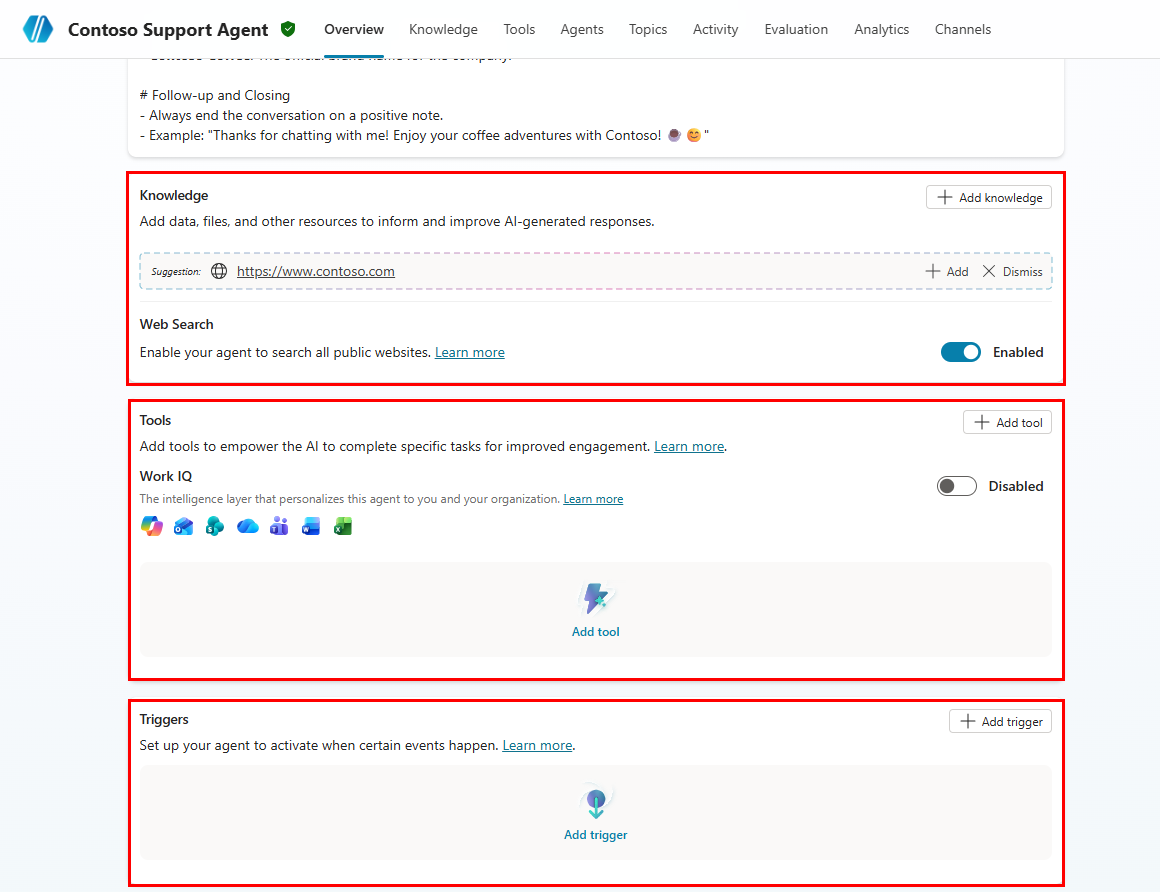The image size is (1160, 892).
Task: Click the Microsoft 365 Copilot icon under Work IQ
Action: pos(152,526)
